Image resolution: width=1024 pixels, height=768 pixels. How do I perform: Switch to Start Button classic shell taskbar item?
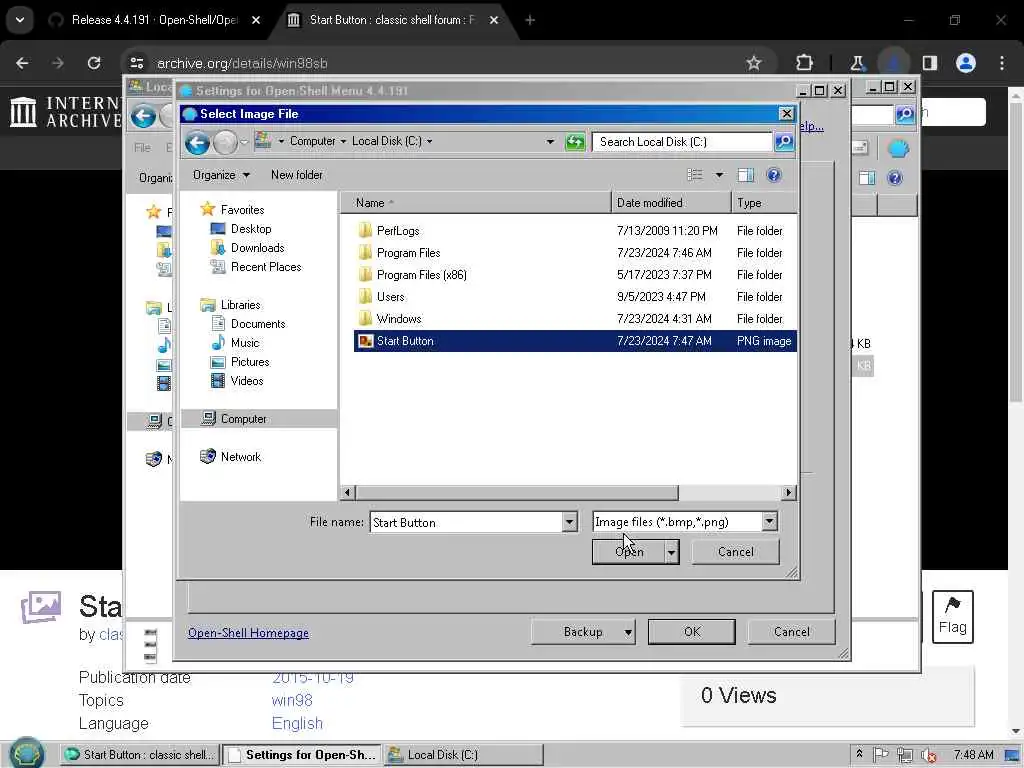(x=140, y=755)
